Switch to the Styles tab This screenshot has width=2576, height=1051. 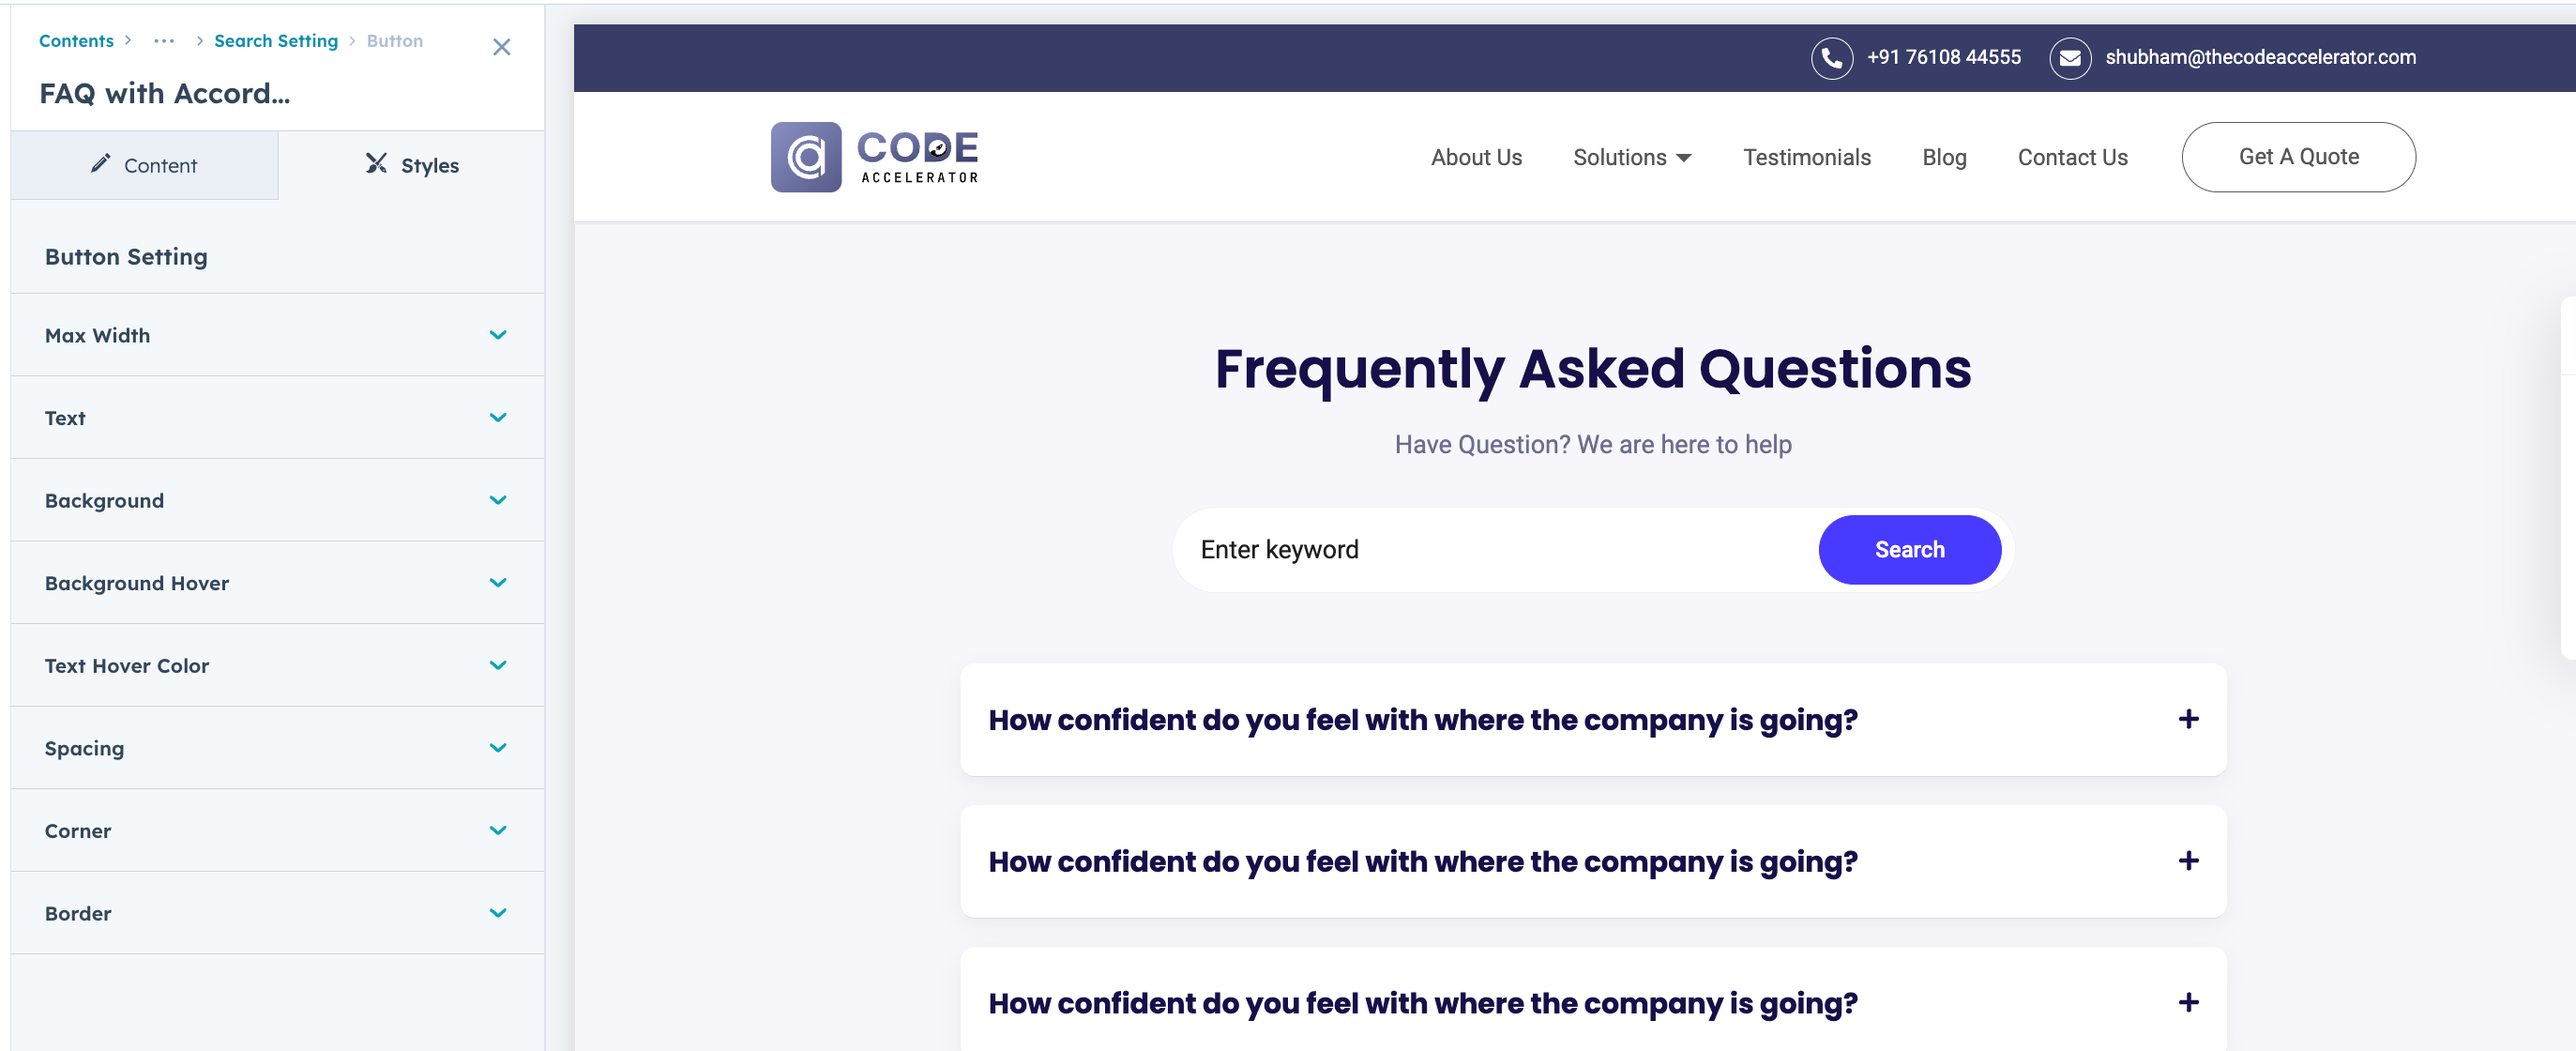pyautogui.click(x=412, y=165)
